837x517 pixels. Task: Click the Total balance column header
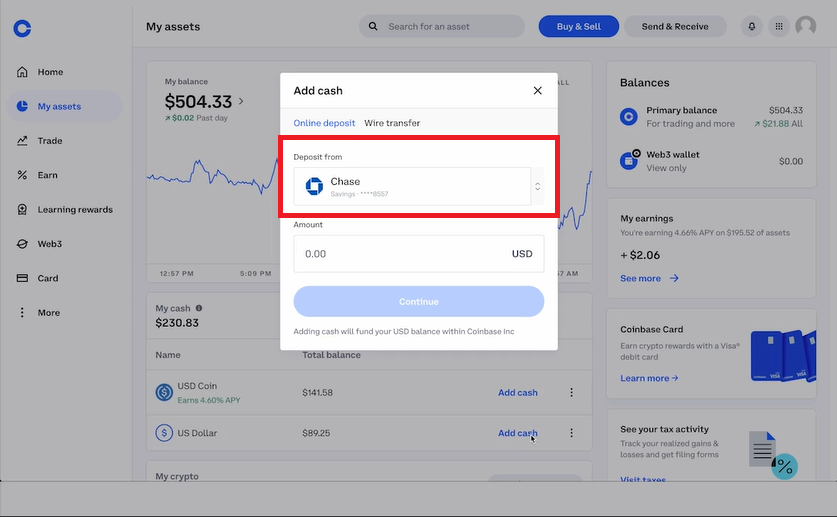pos(331,355)
